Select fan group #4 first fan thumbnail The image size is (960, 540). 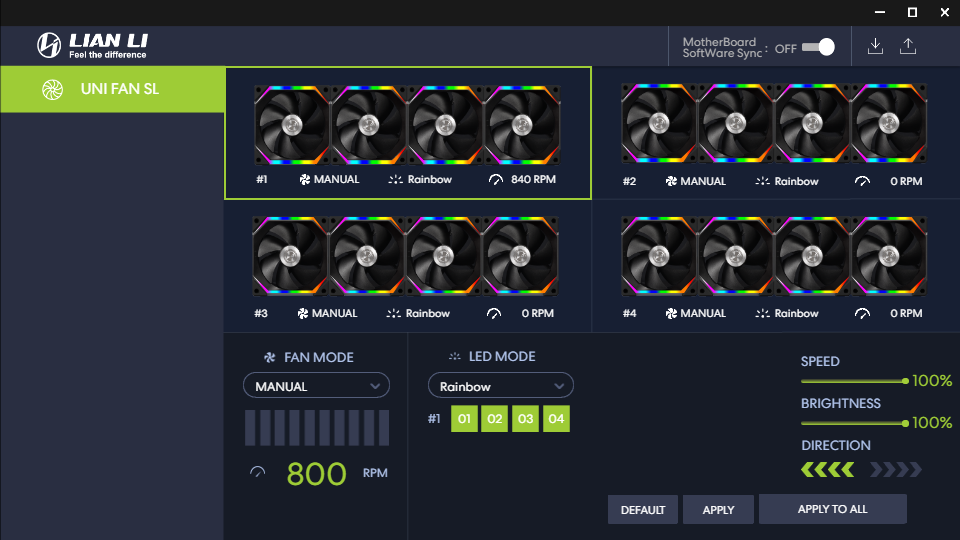point(659,256)
